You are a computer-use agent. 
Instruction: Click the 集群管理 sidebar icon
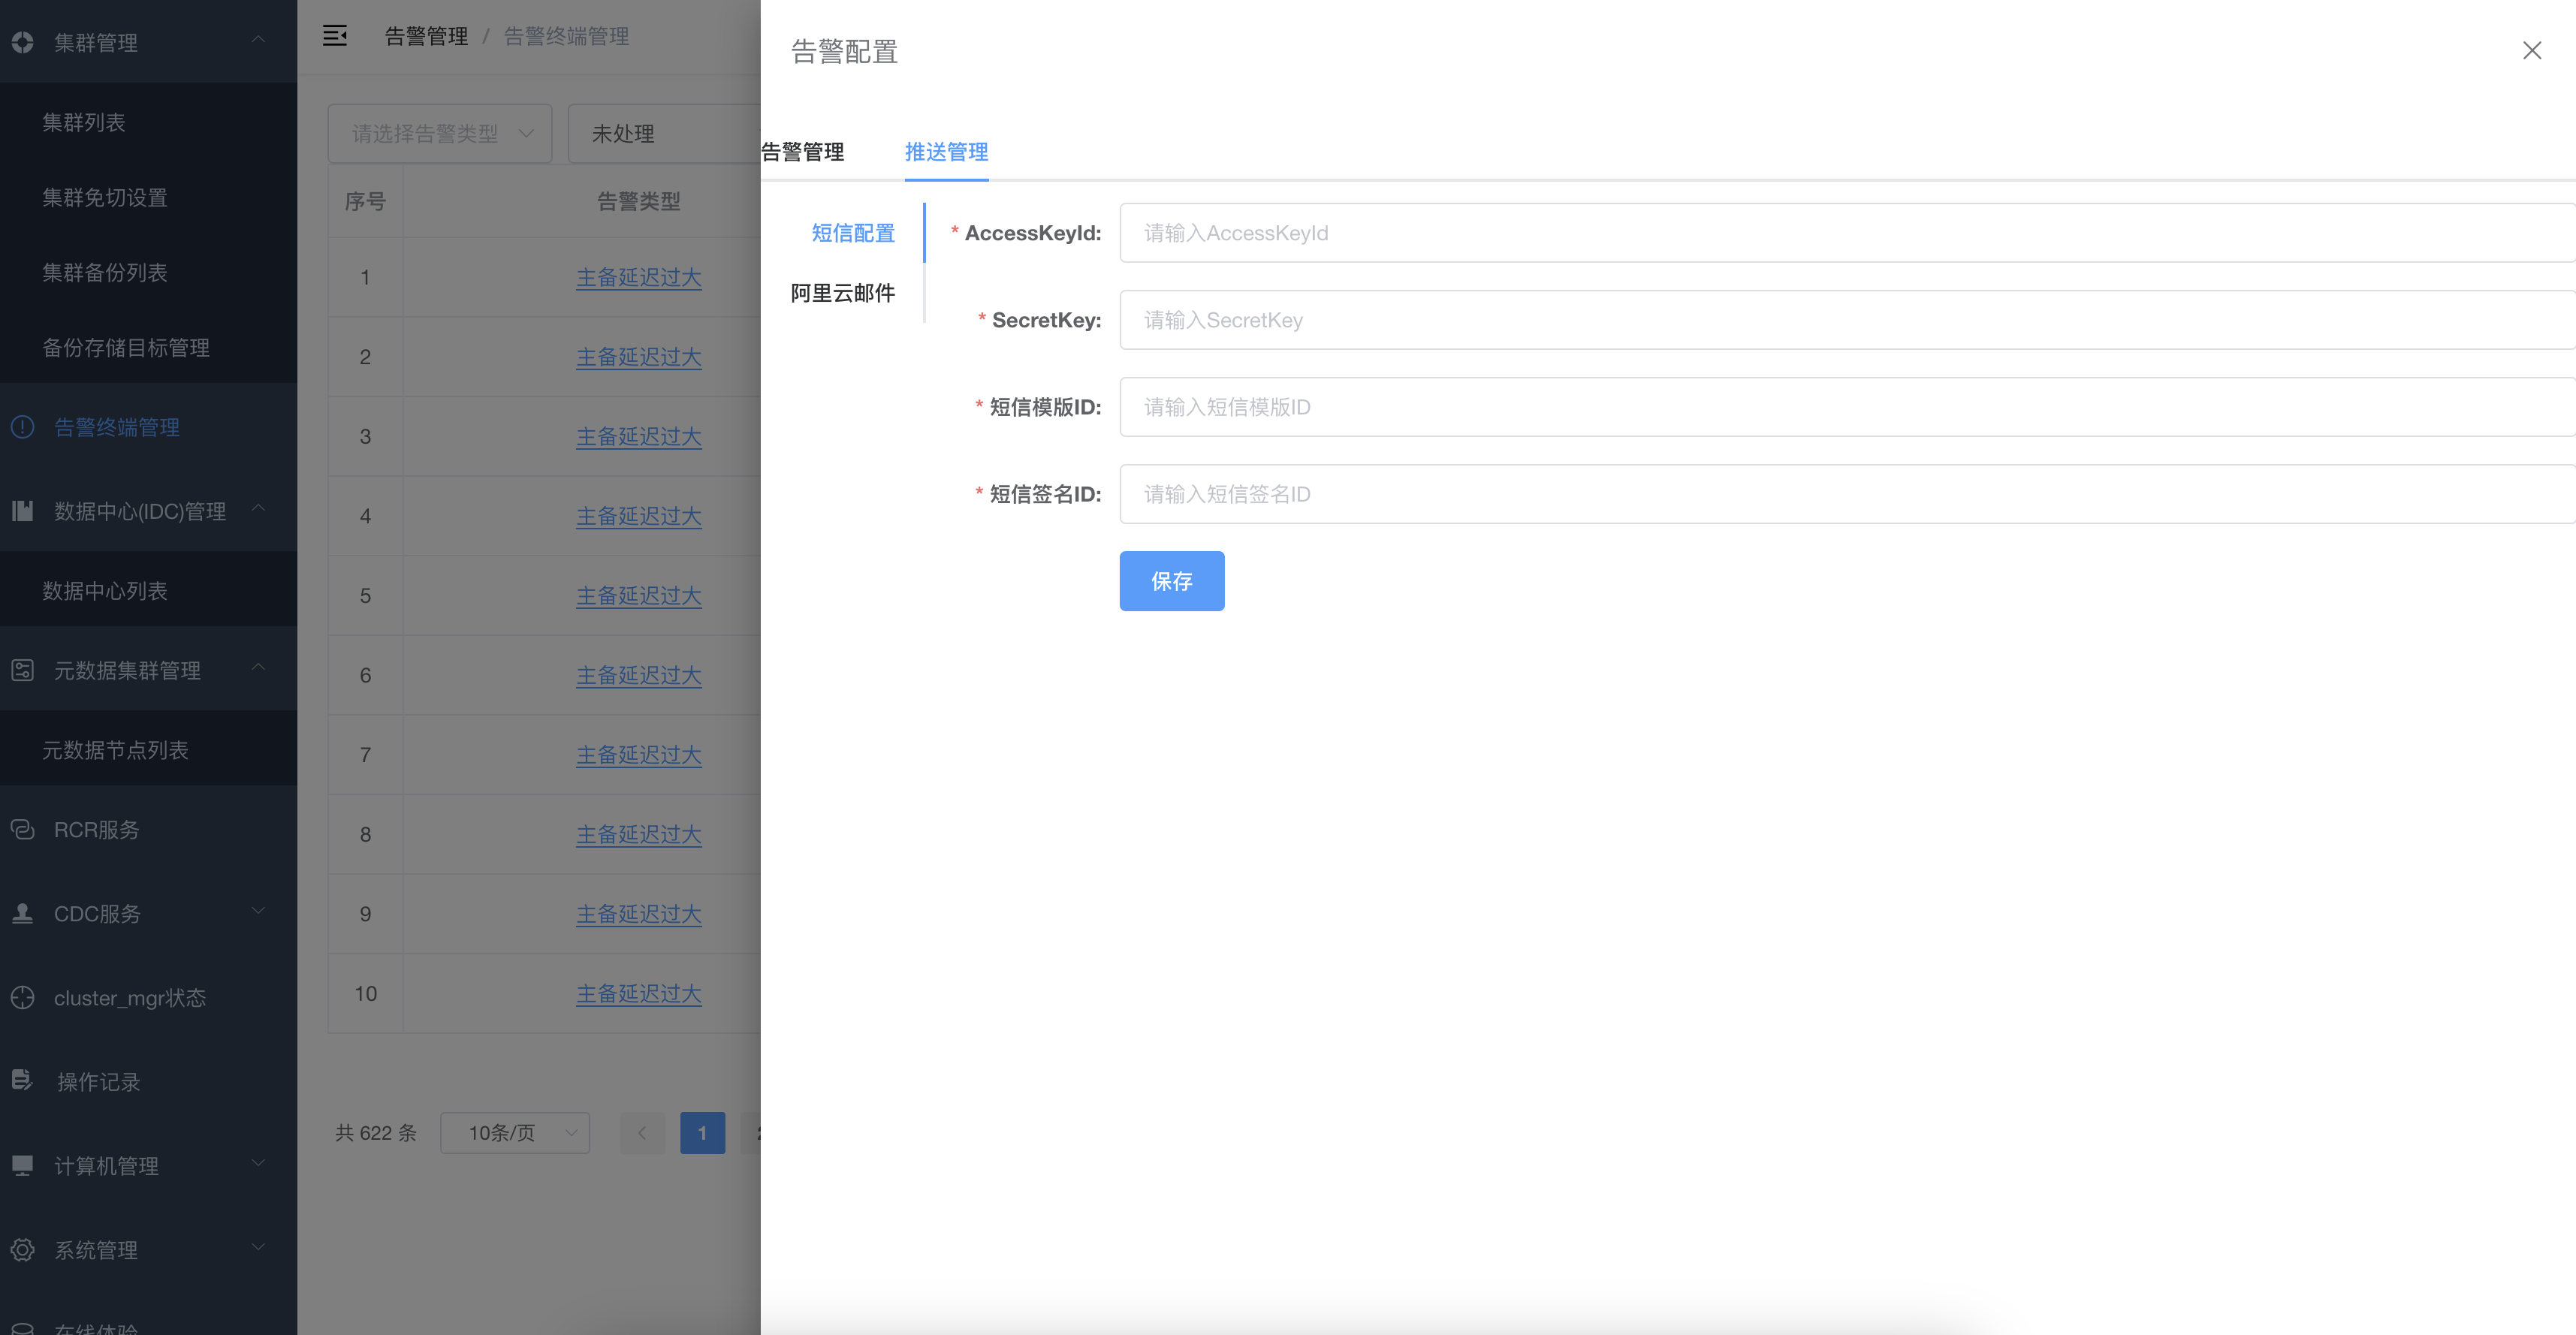[22, 42]
